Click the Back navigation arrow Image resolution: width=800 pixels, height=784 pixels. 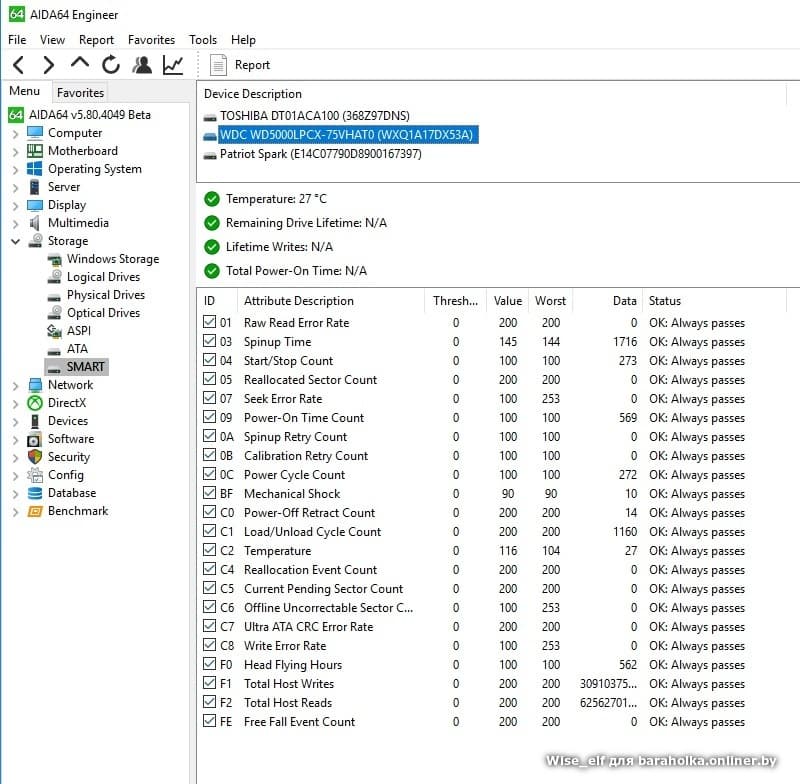click(x=19, y=65)
